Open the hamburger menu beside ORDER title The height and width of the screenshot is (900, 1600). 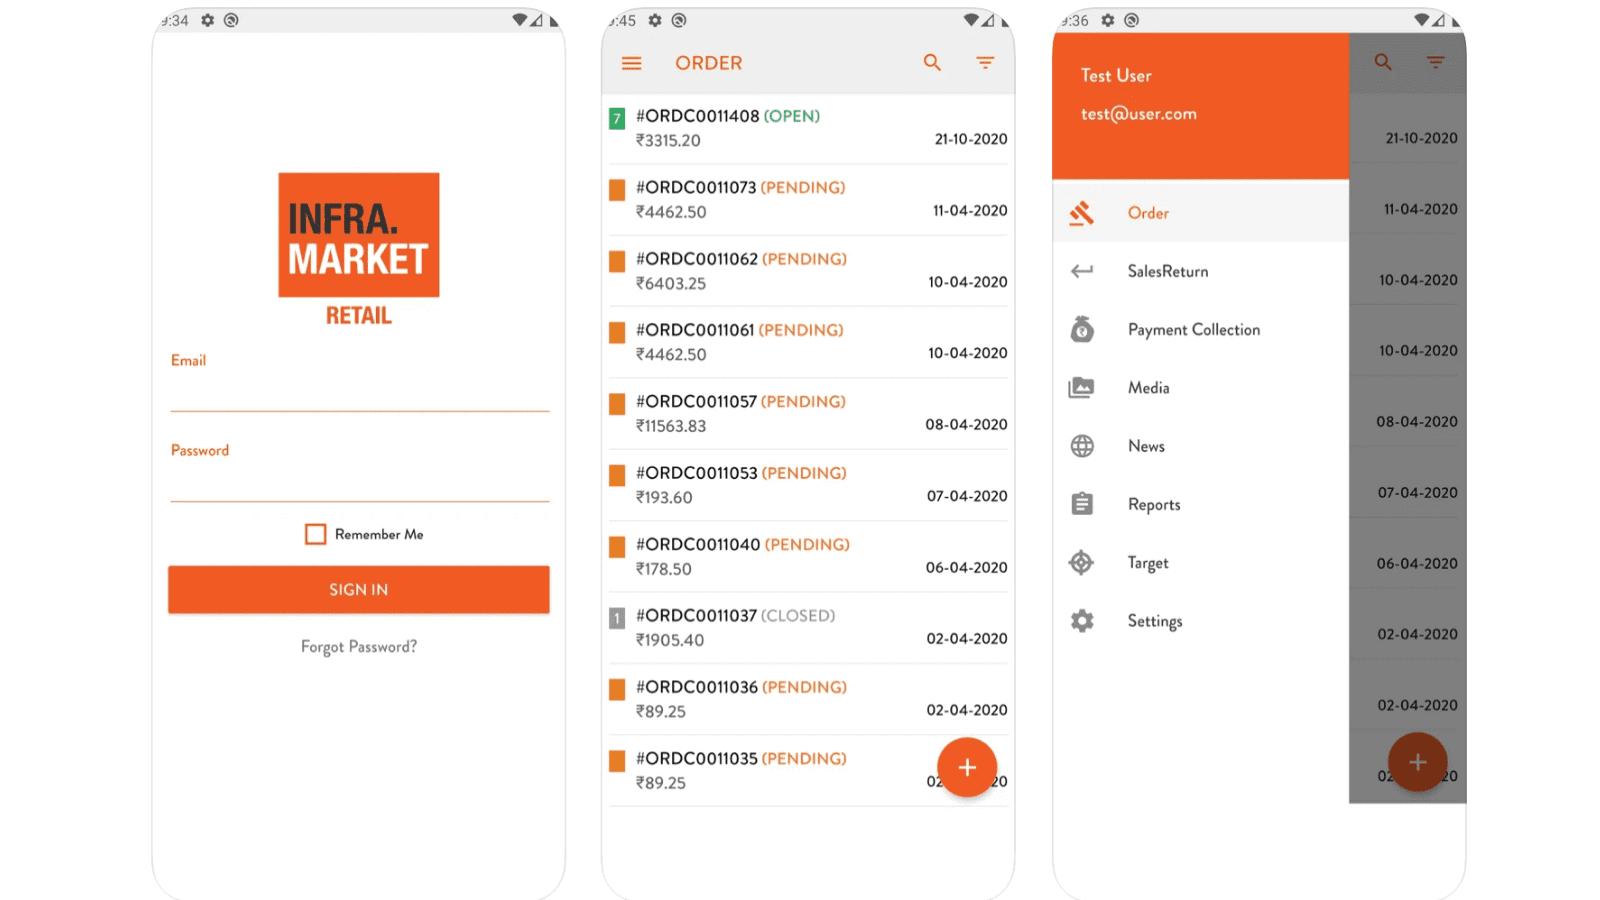pyautogui.click(x=631, y=63)
